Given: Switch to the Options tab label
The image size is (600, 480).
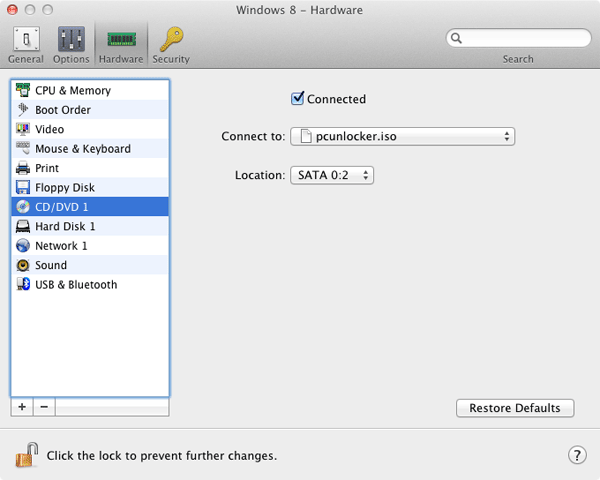Looking at the screenshot, I should [71, 59].
